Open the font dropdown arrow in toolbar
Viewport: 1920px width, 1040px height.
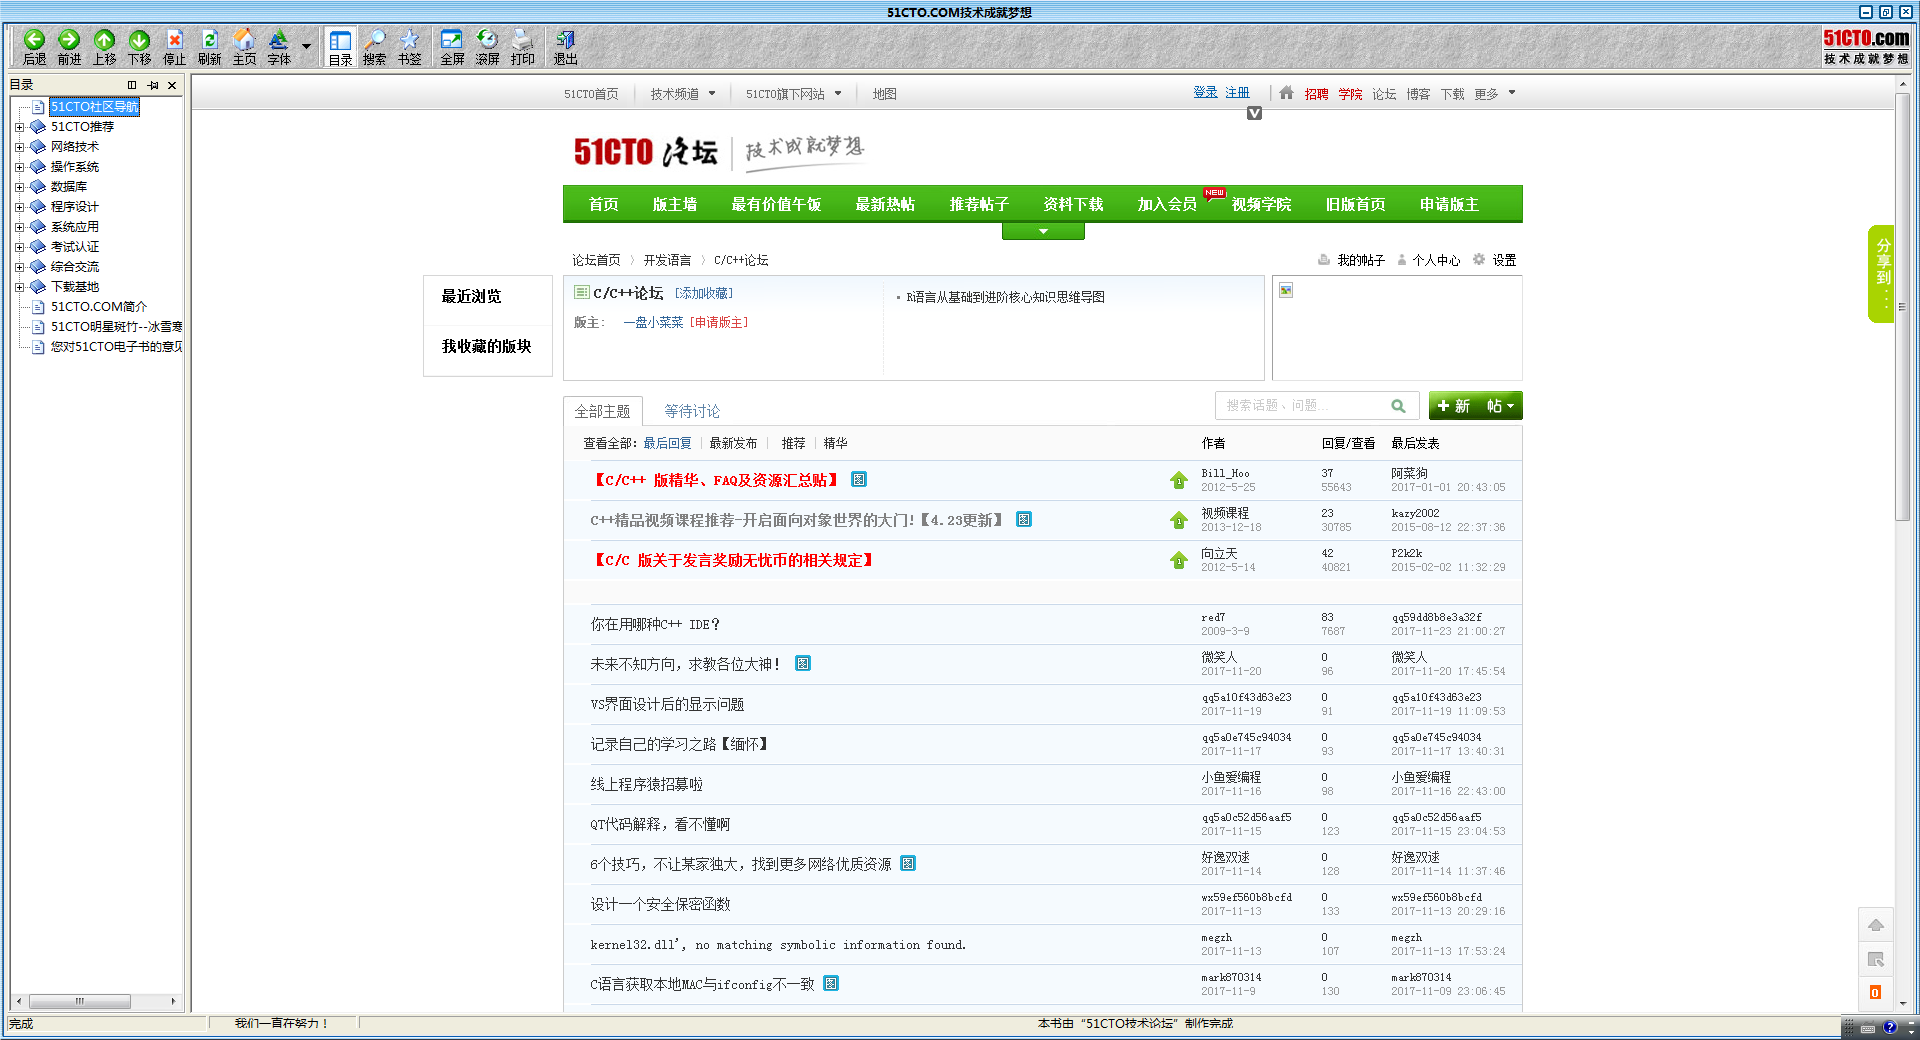tap(306, 46)
